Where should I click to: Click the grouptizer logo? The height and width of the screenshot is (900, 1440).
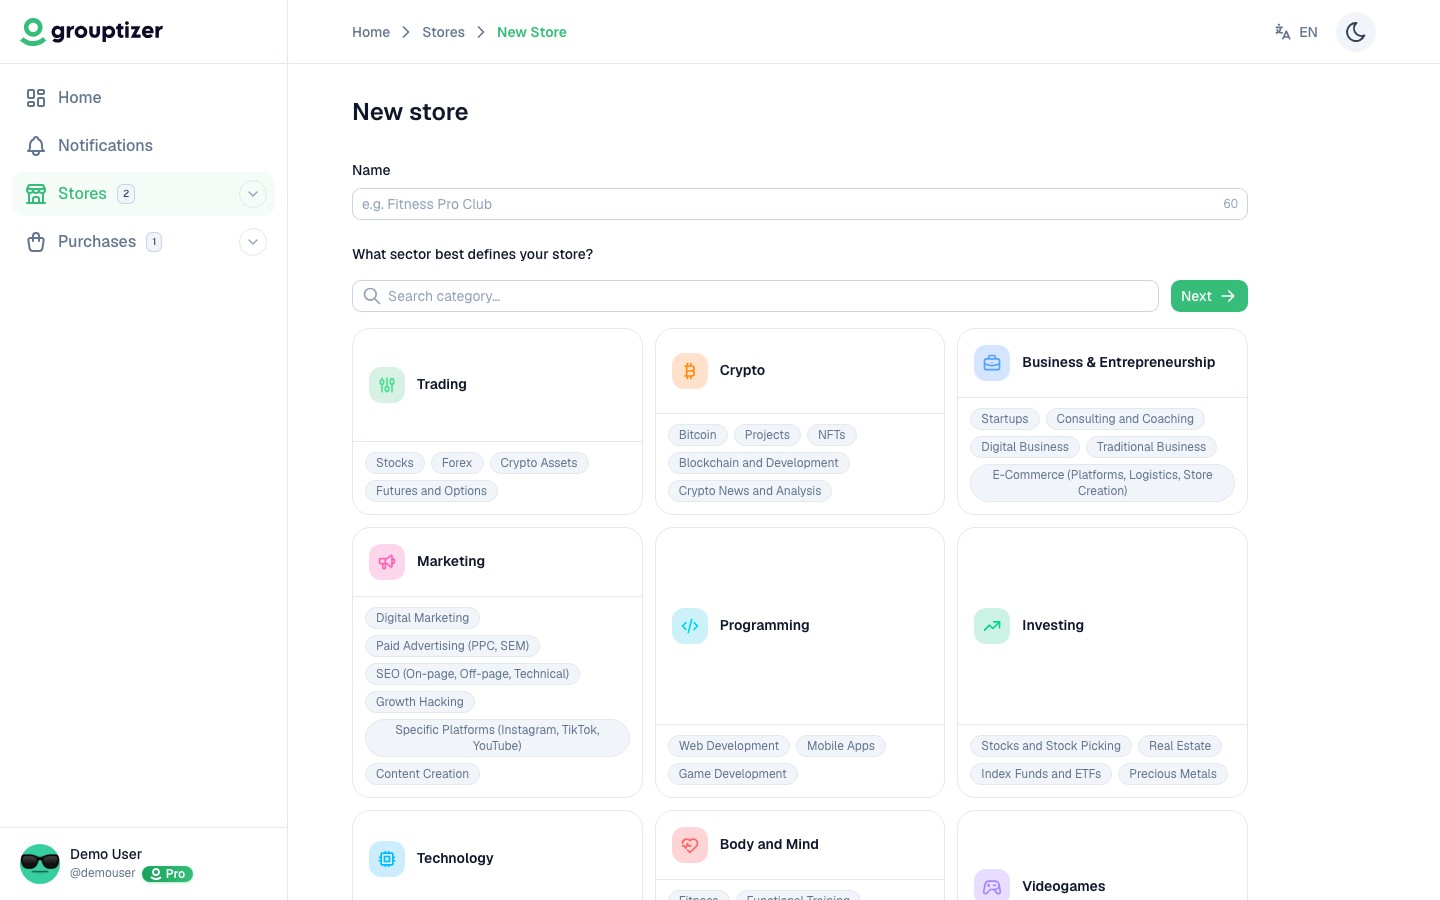click(92, 32)
